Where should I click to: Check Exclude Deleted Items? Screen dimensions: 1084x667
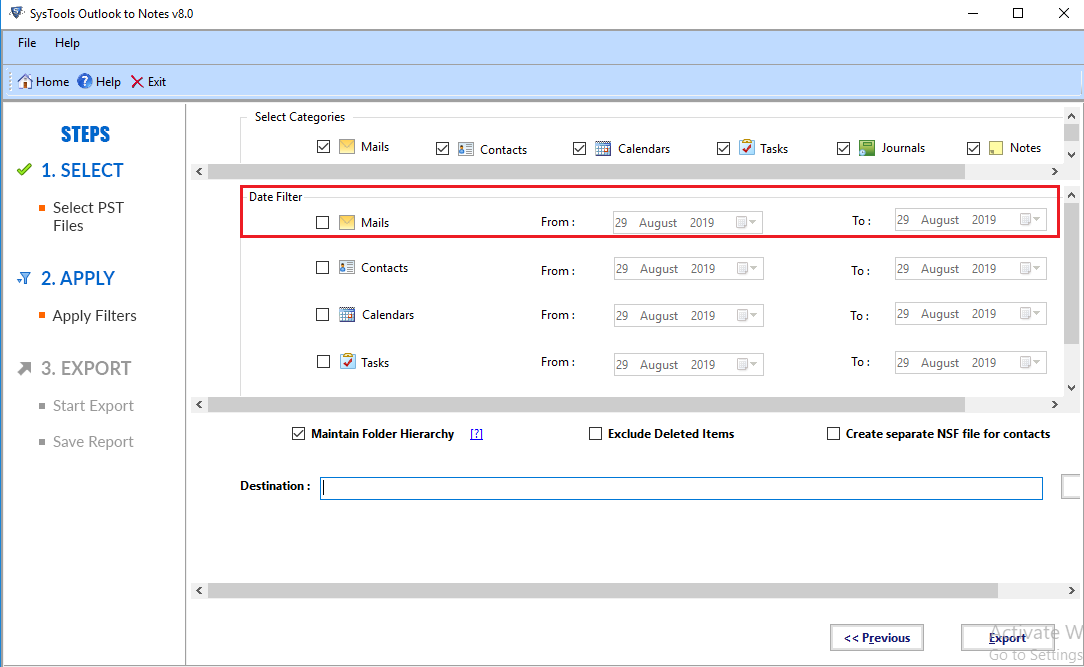[595, 433]
